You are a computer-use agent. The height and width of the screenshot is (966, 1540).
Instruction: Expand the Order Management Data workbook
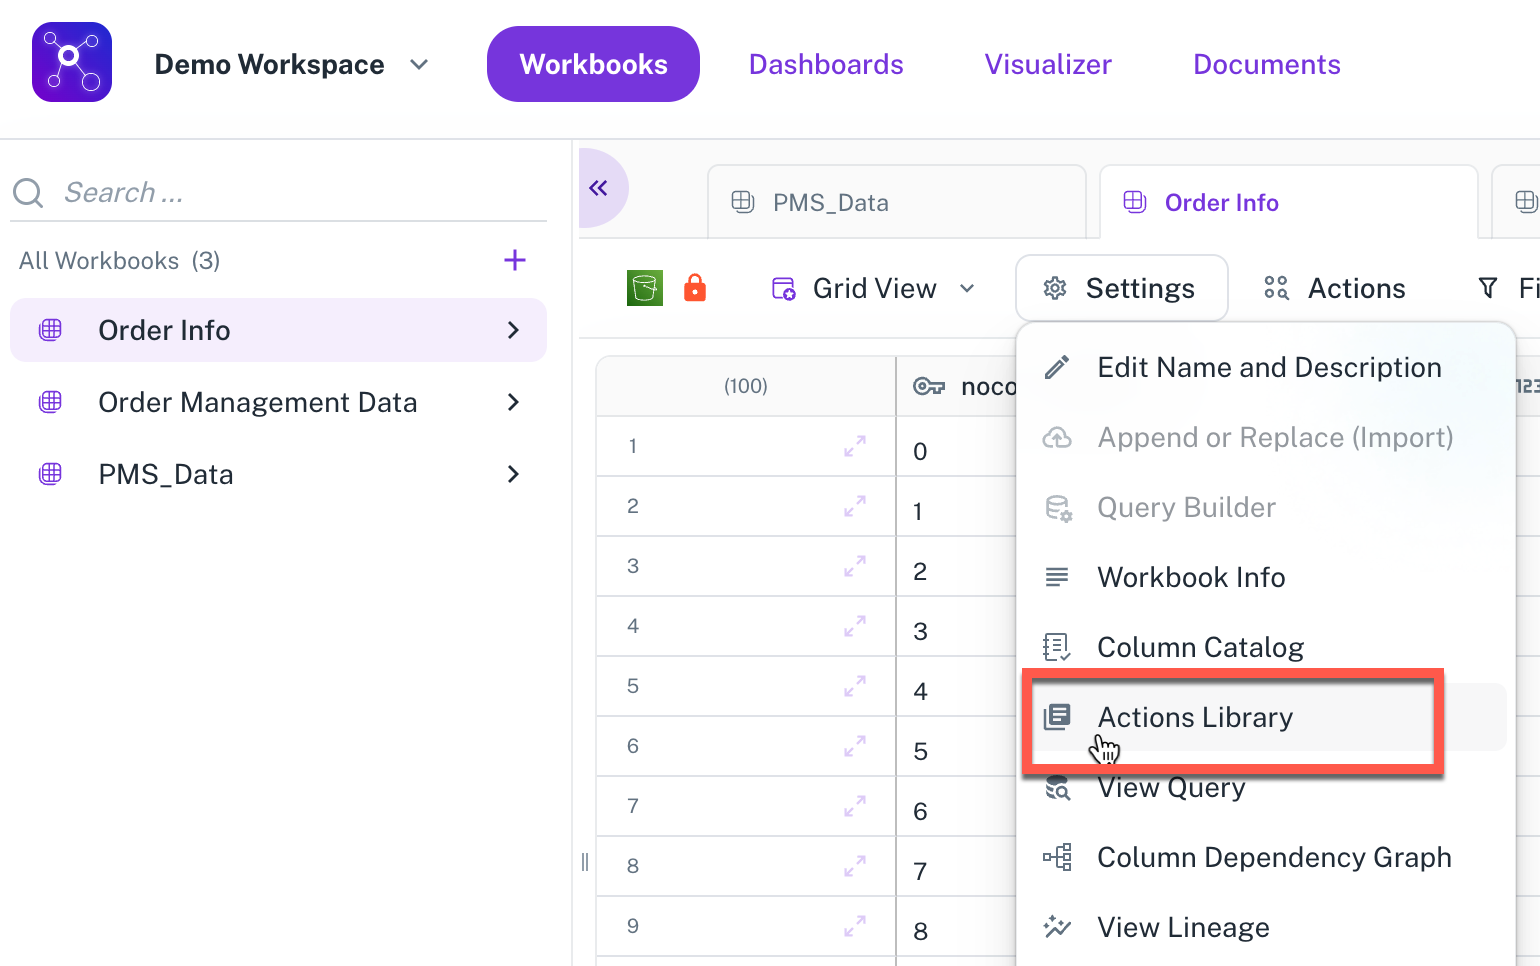pos(513,402)
